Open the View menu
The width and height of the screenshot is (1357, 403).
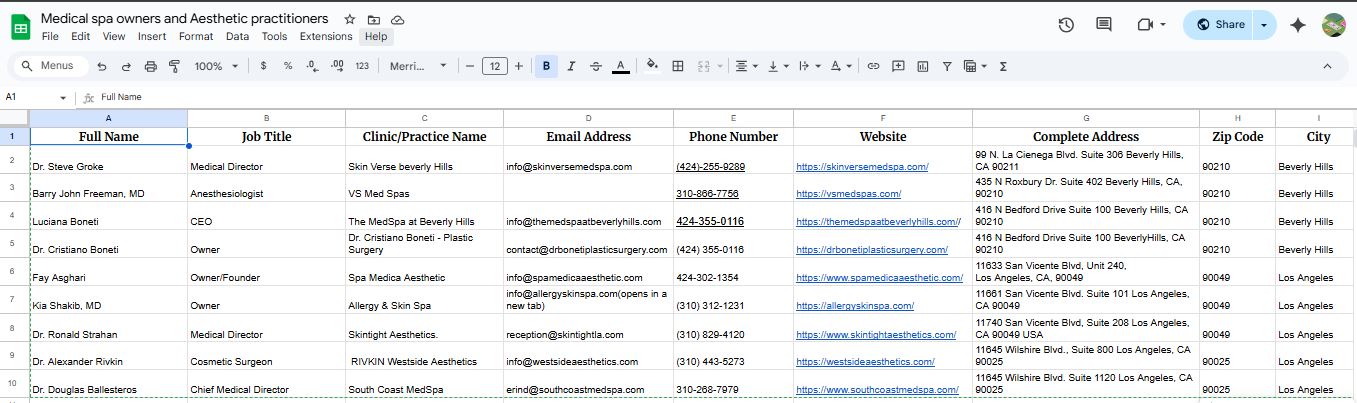(x=114, y=36)
